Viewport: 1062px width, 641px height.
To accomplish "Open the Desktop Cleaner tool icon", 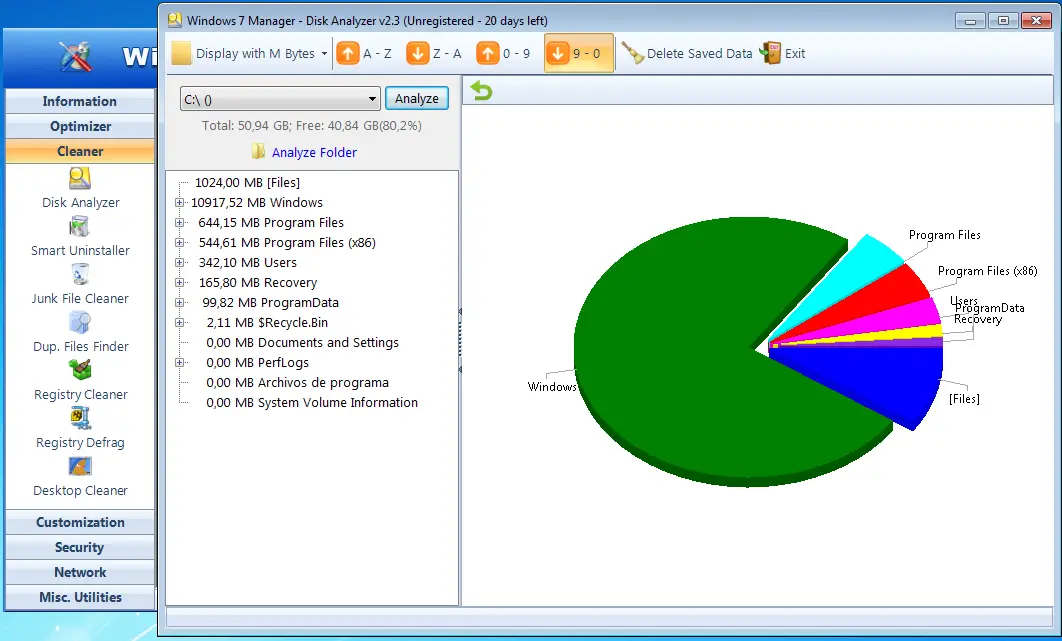I will click(80, 466).
